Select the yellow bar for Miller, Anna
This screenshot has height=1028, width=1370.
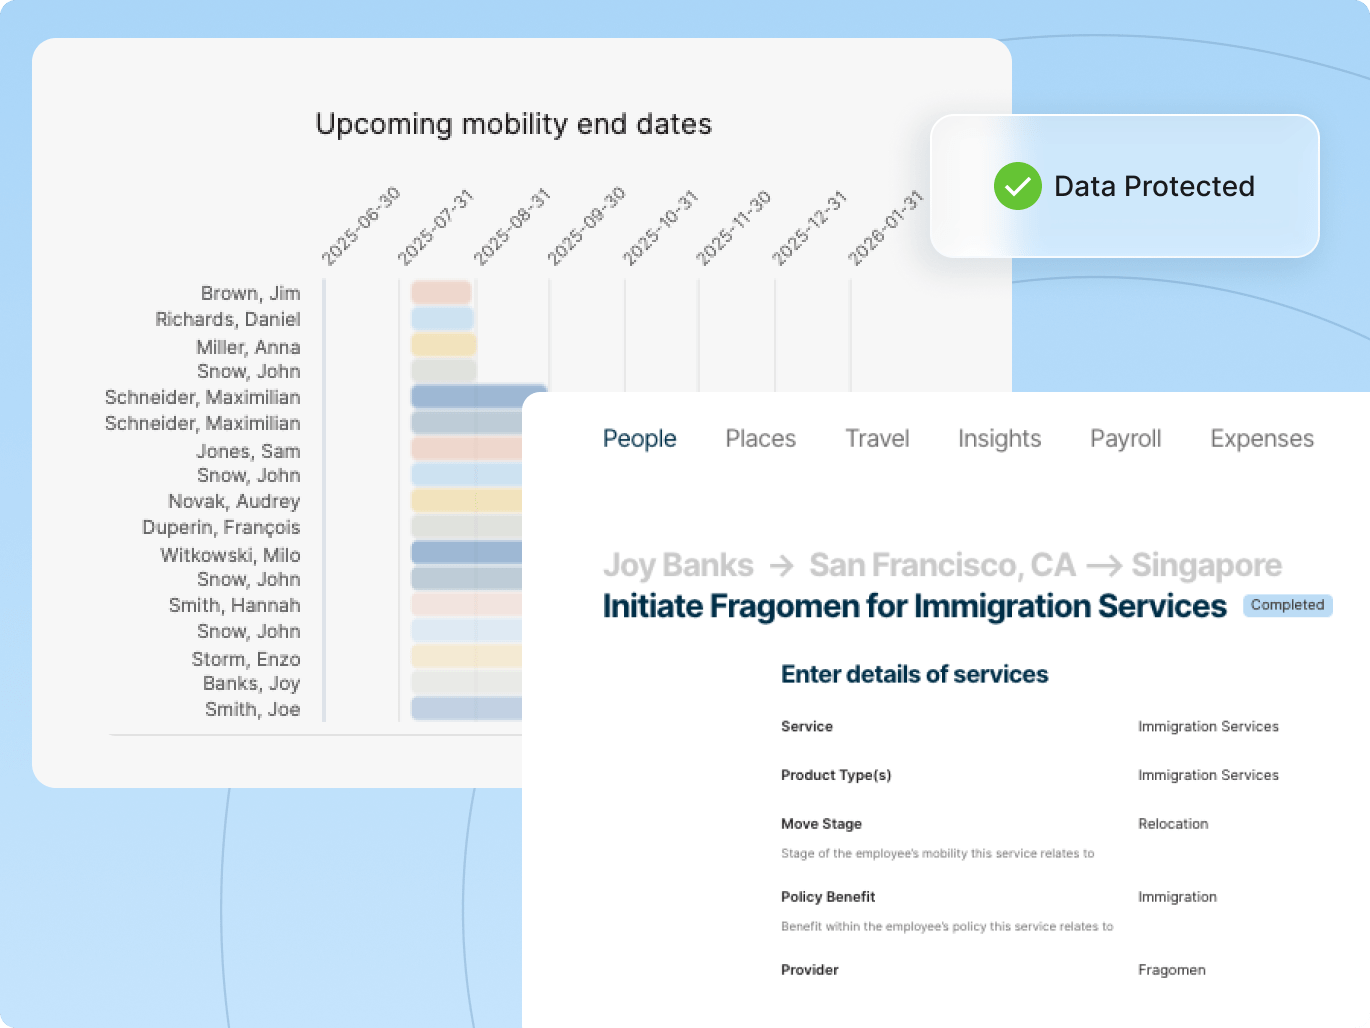[x=443, y=345]
